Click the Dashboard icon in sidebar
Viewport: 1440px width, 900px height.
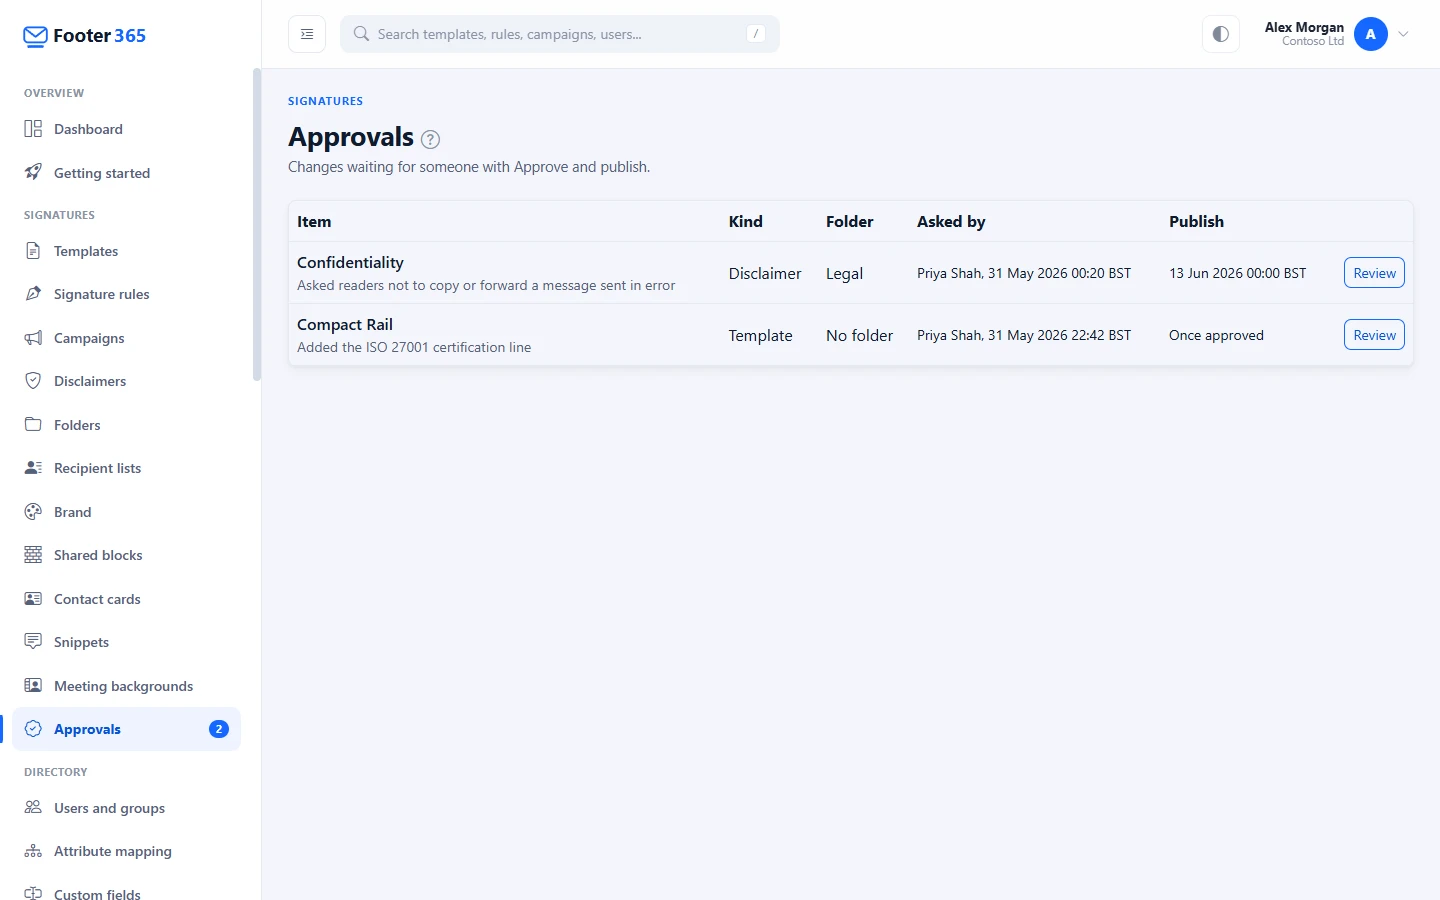(x=33, y=129)
